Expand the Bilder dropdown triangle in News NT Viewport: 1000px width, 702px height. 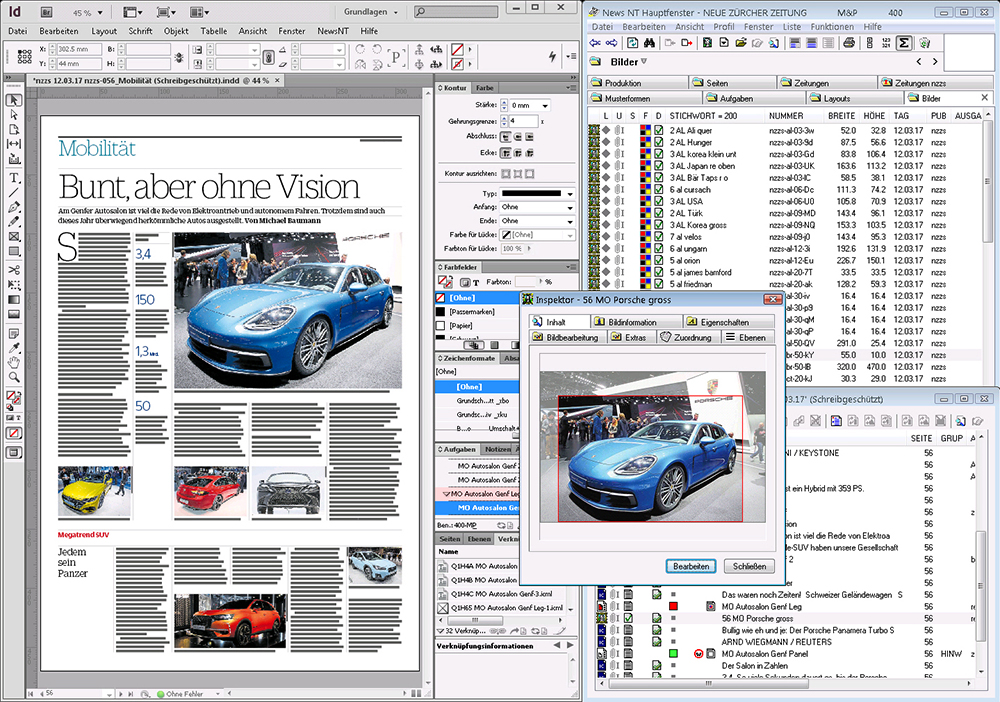pos(643,62)
